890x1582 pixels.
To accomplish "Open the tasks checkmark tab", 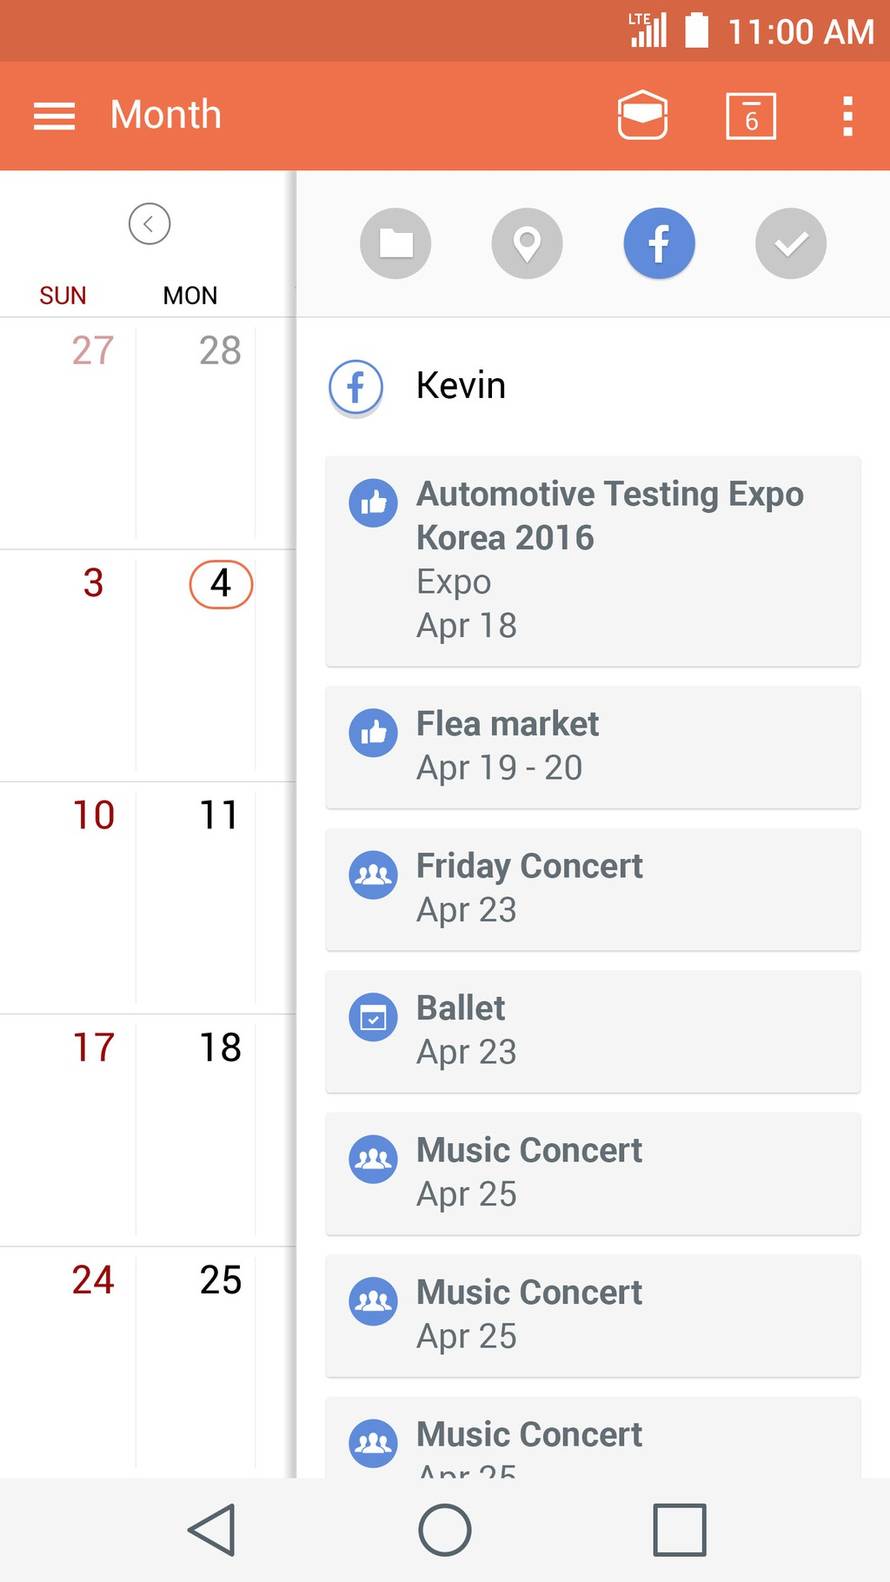I will point(790,243).
